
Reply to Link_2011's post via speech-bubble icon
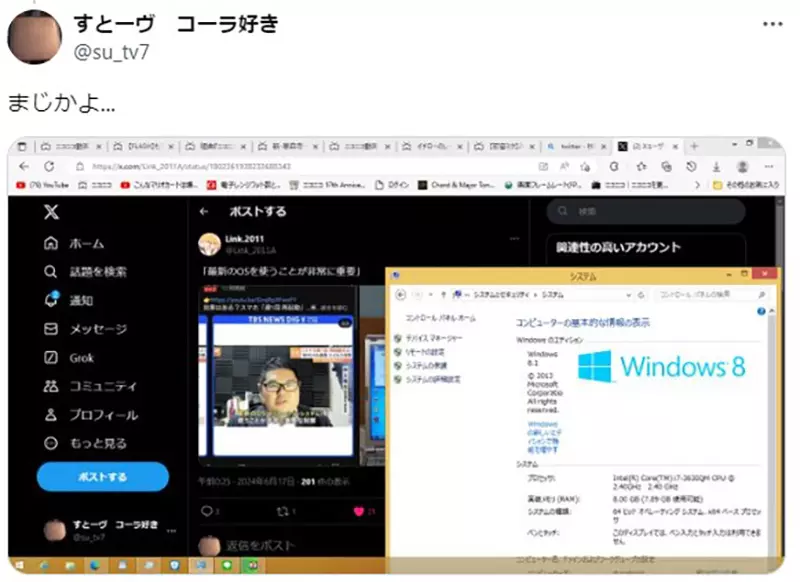click(x=207, y=510)
